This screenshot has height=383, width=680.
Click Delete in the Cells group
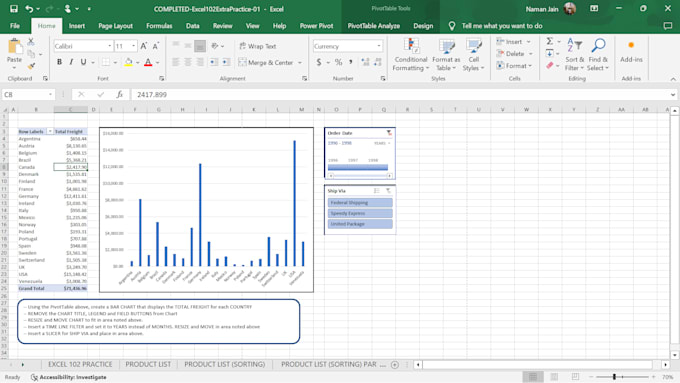(x=511, y=54)
